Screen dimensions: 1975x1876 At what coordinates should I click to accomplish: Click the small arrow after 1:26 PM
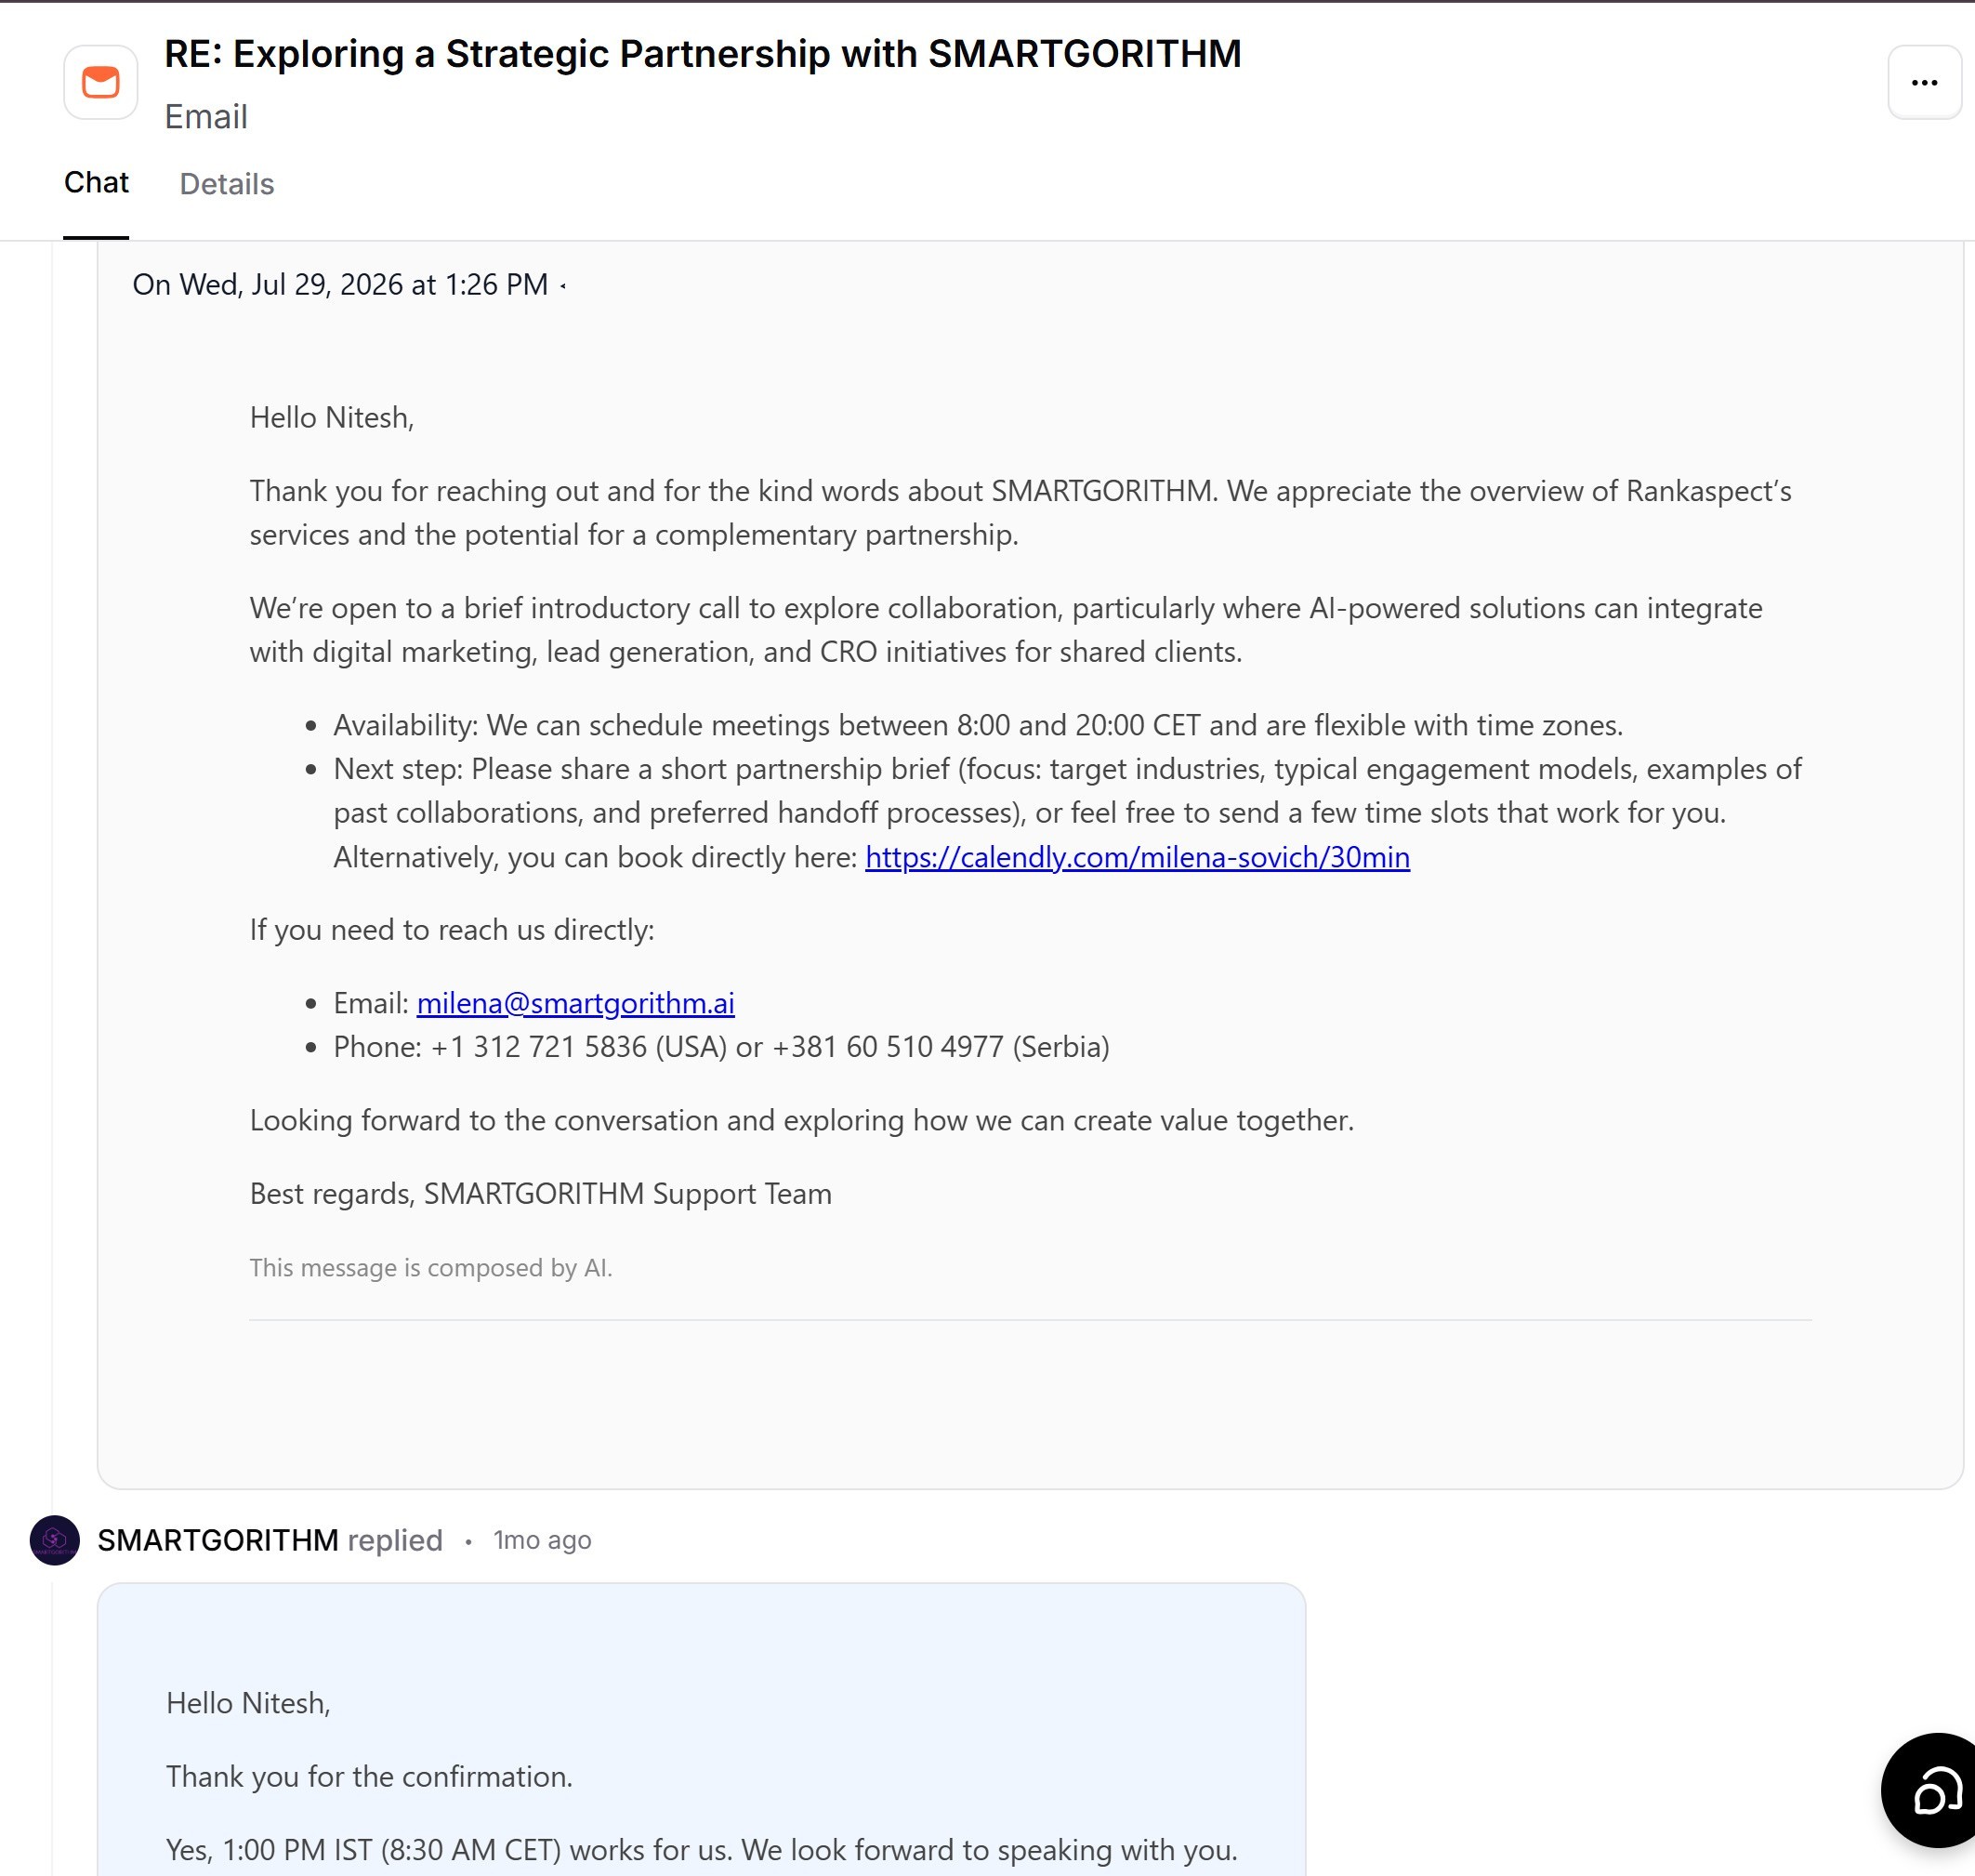(x=563, y=286)
